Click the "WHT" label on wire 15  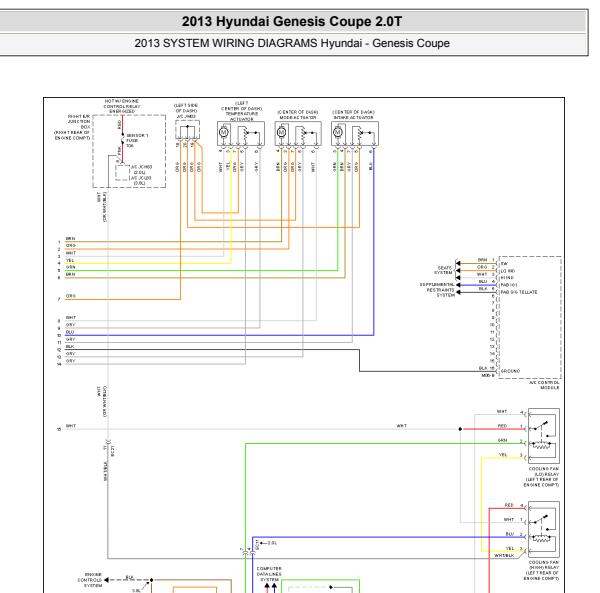tap(71, 426)
